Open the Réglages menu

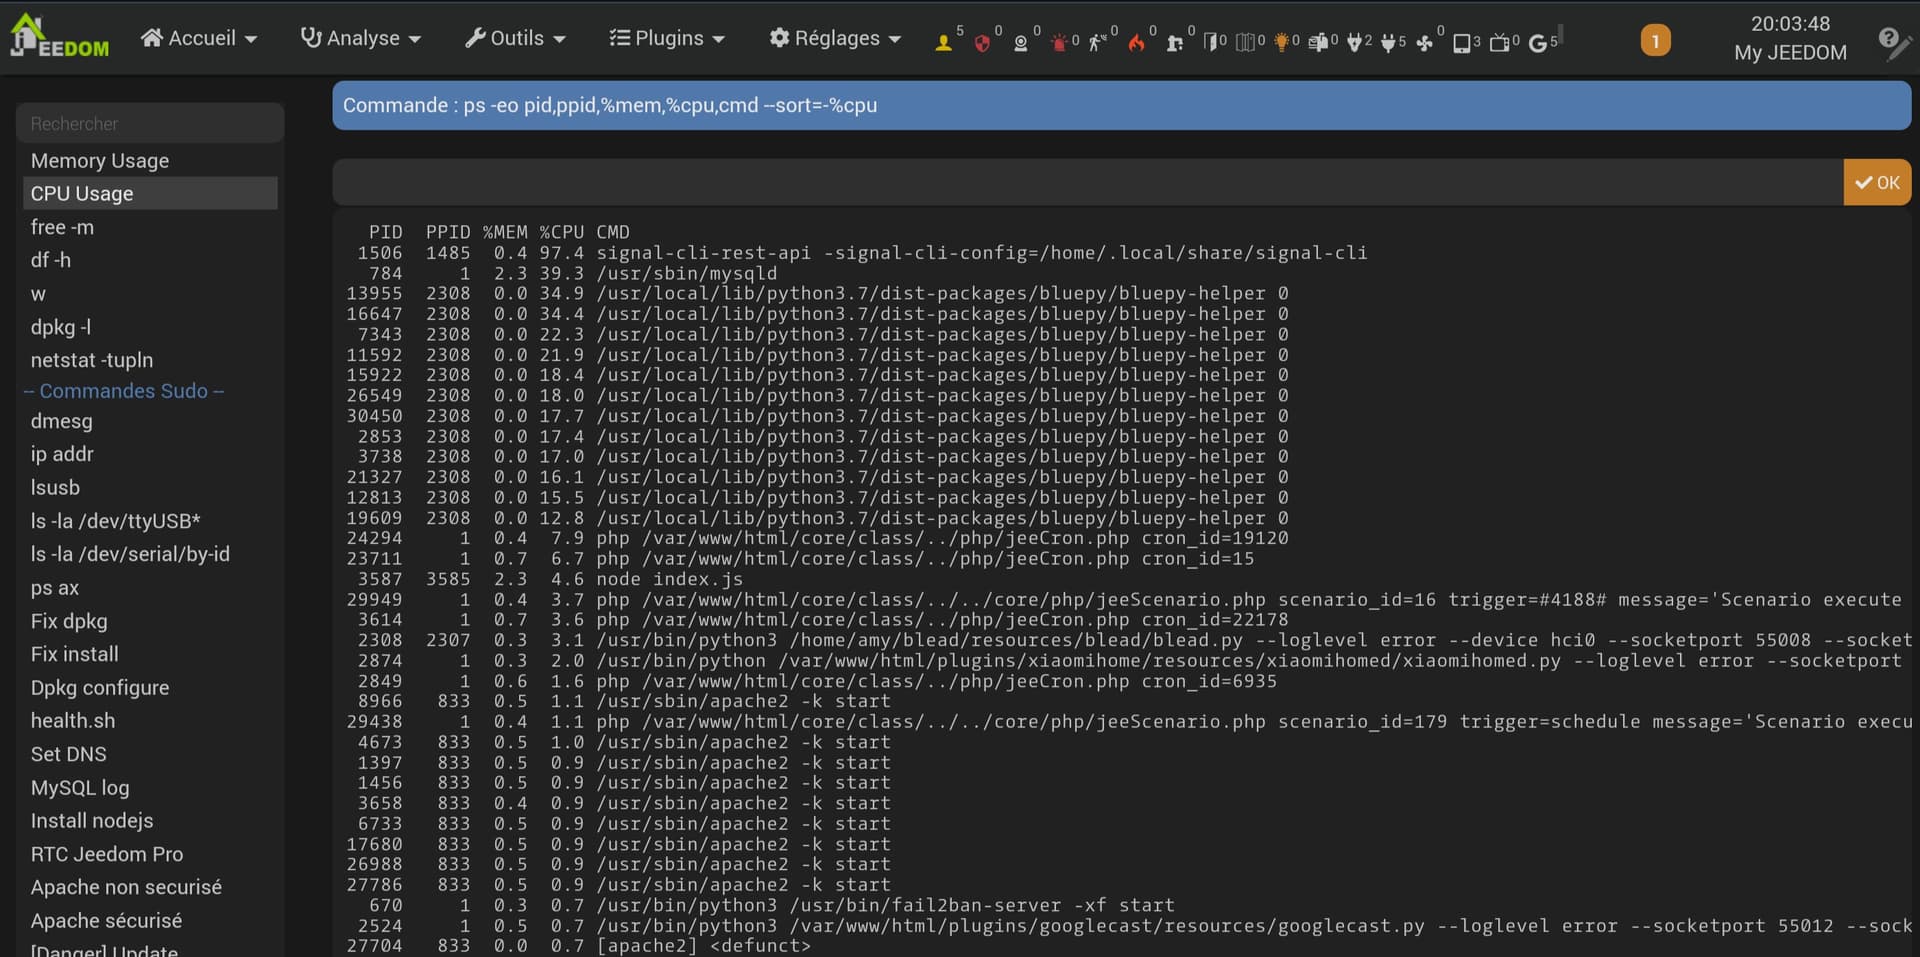(x=835, y=38)
